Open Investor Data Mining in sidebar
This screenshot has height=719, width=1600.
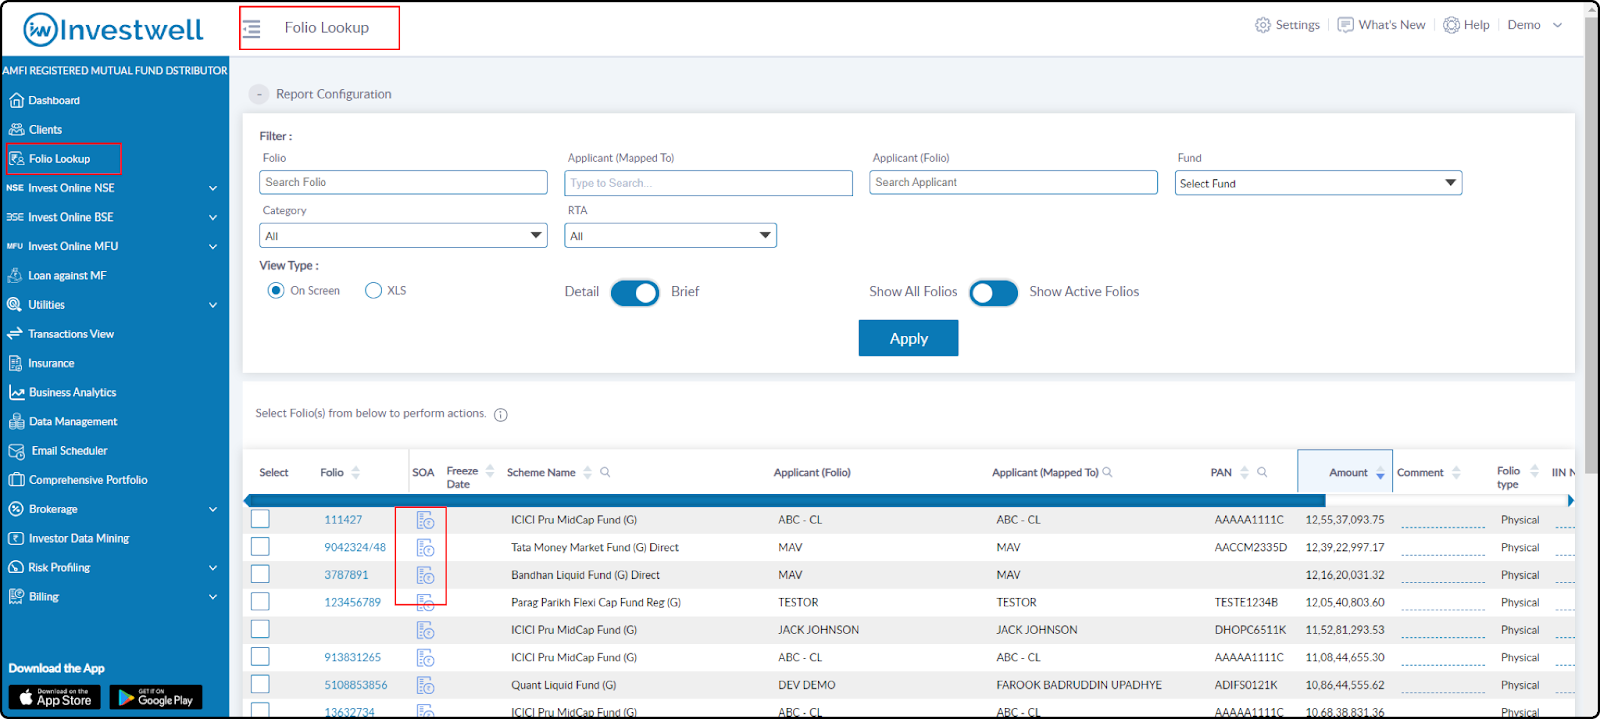(79, 538)
